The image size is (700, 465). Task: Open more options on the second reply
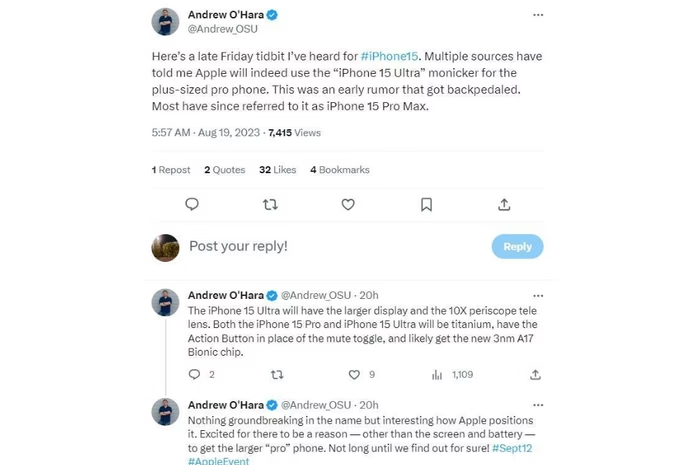(538, 405)
